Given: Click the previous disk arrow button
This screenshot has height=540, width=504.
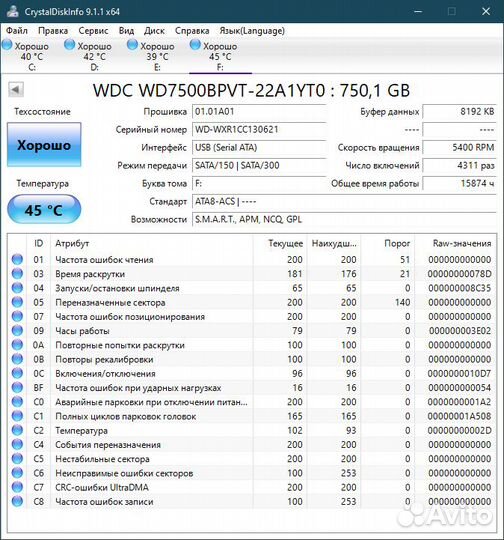Looking at the screenshot, I should click(16, 90).
